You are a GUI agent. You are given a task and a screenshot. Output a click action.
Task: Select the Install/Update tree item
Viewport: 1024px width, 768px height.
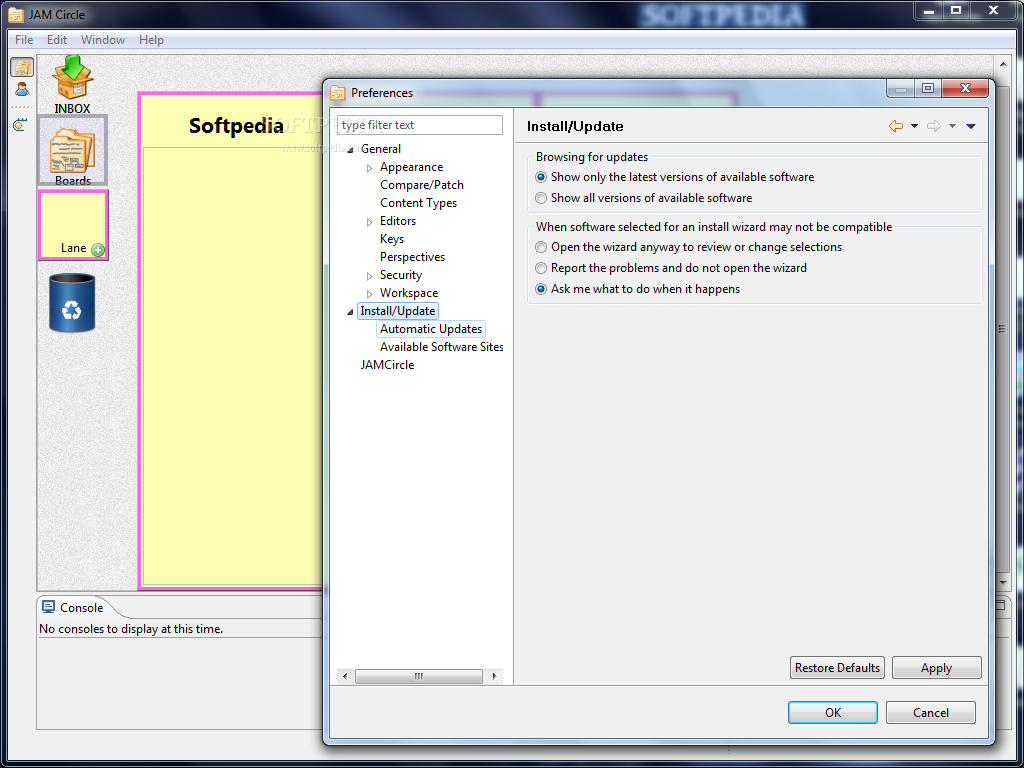click(x=398, y=311)
